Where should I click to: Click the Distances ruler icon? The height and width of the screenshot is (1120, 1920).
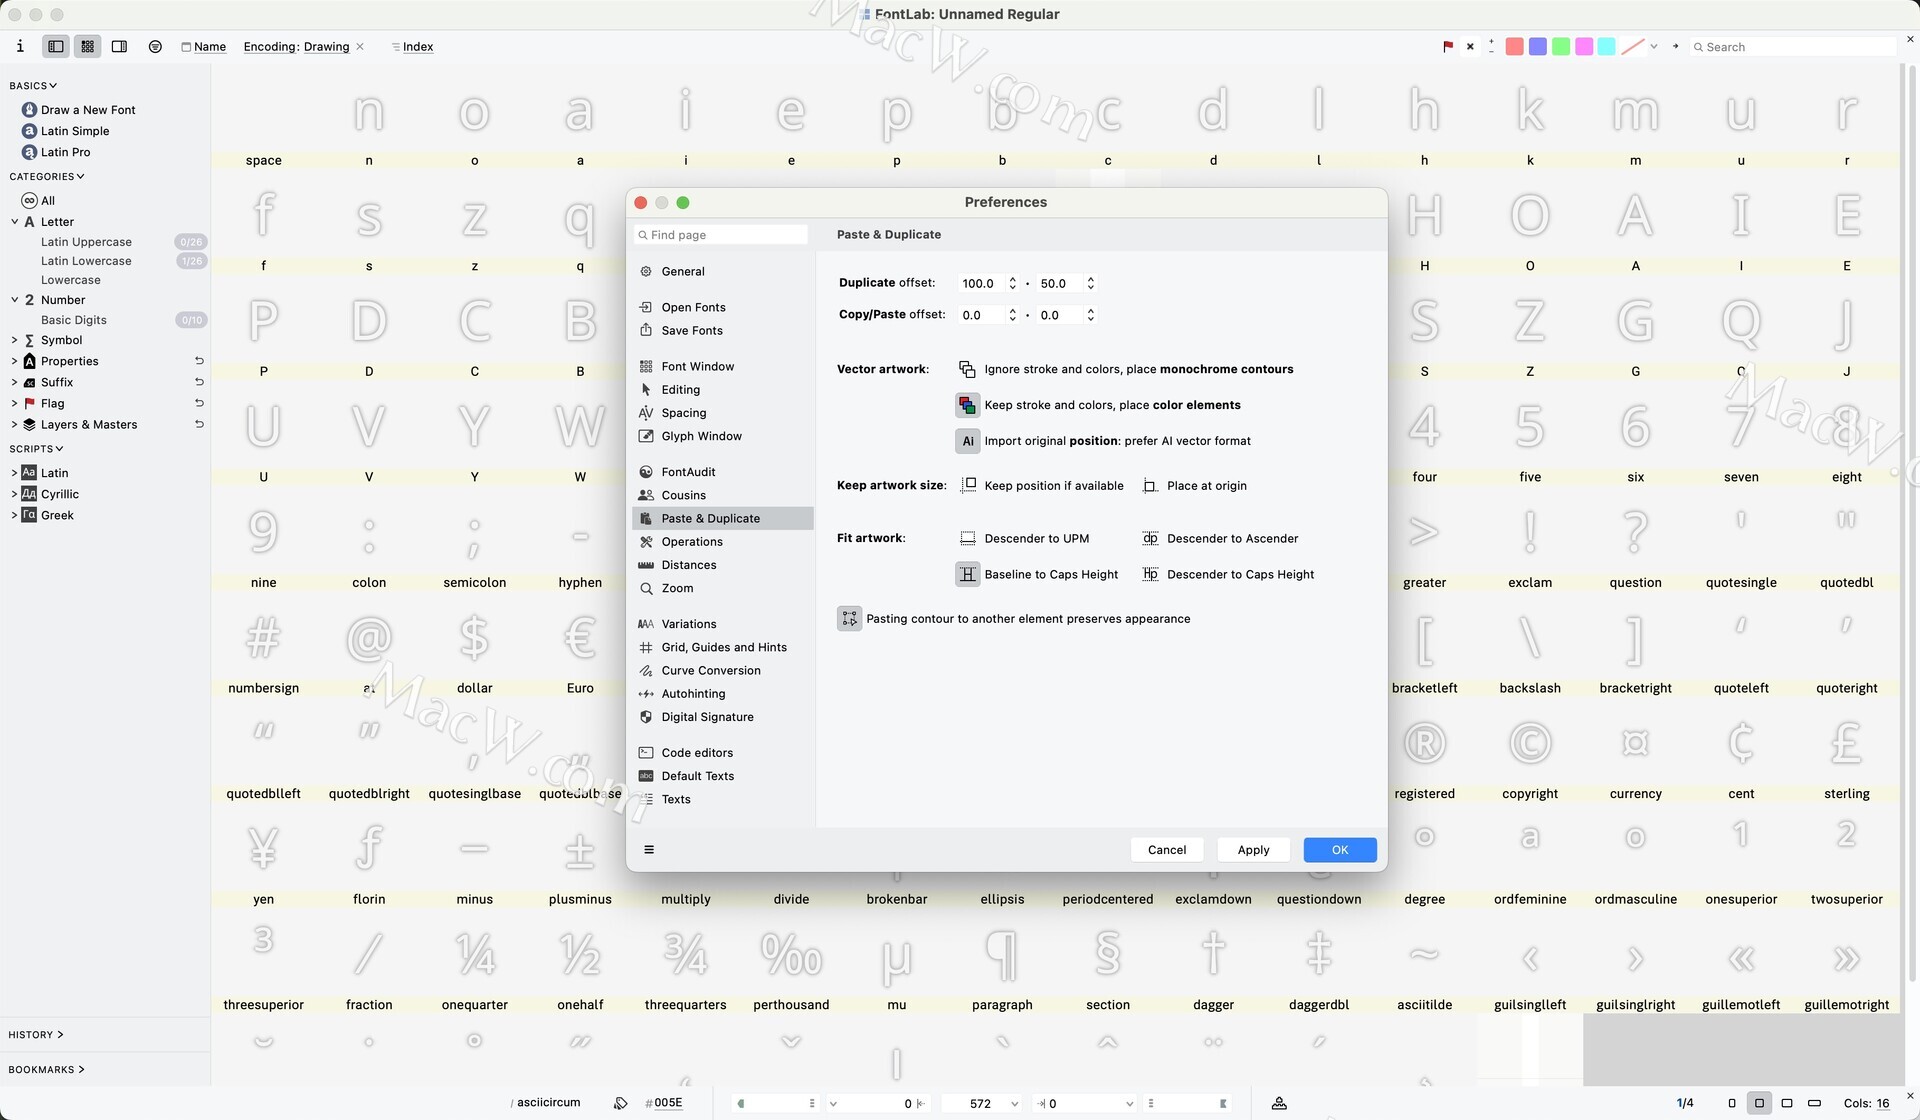646,565
